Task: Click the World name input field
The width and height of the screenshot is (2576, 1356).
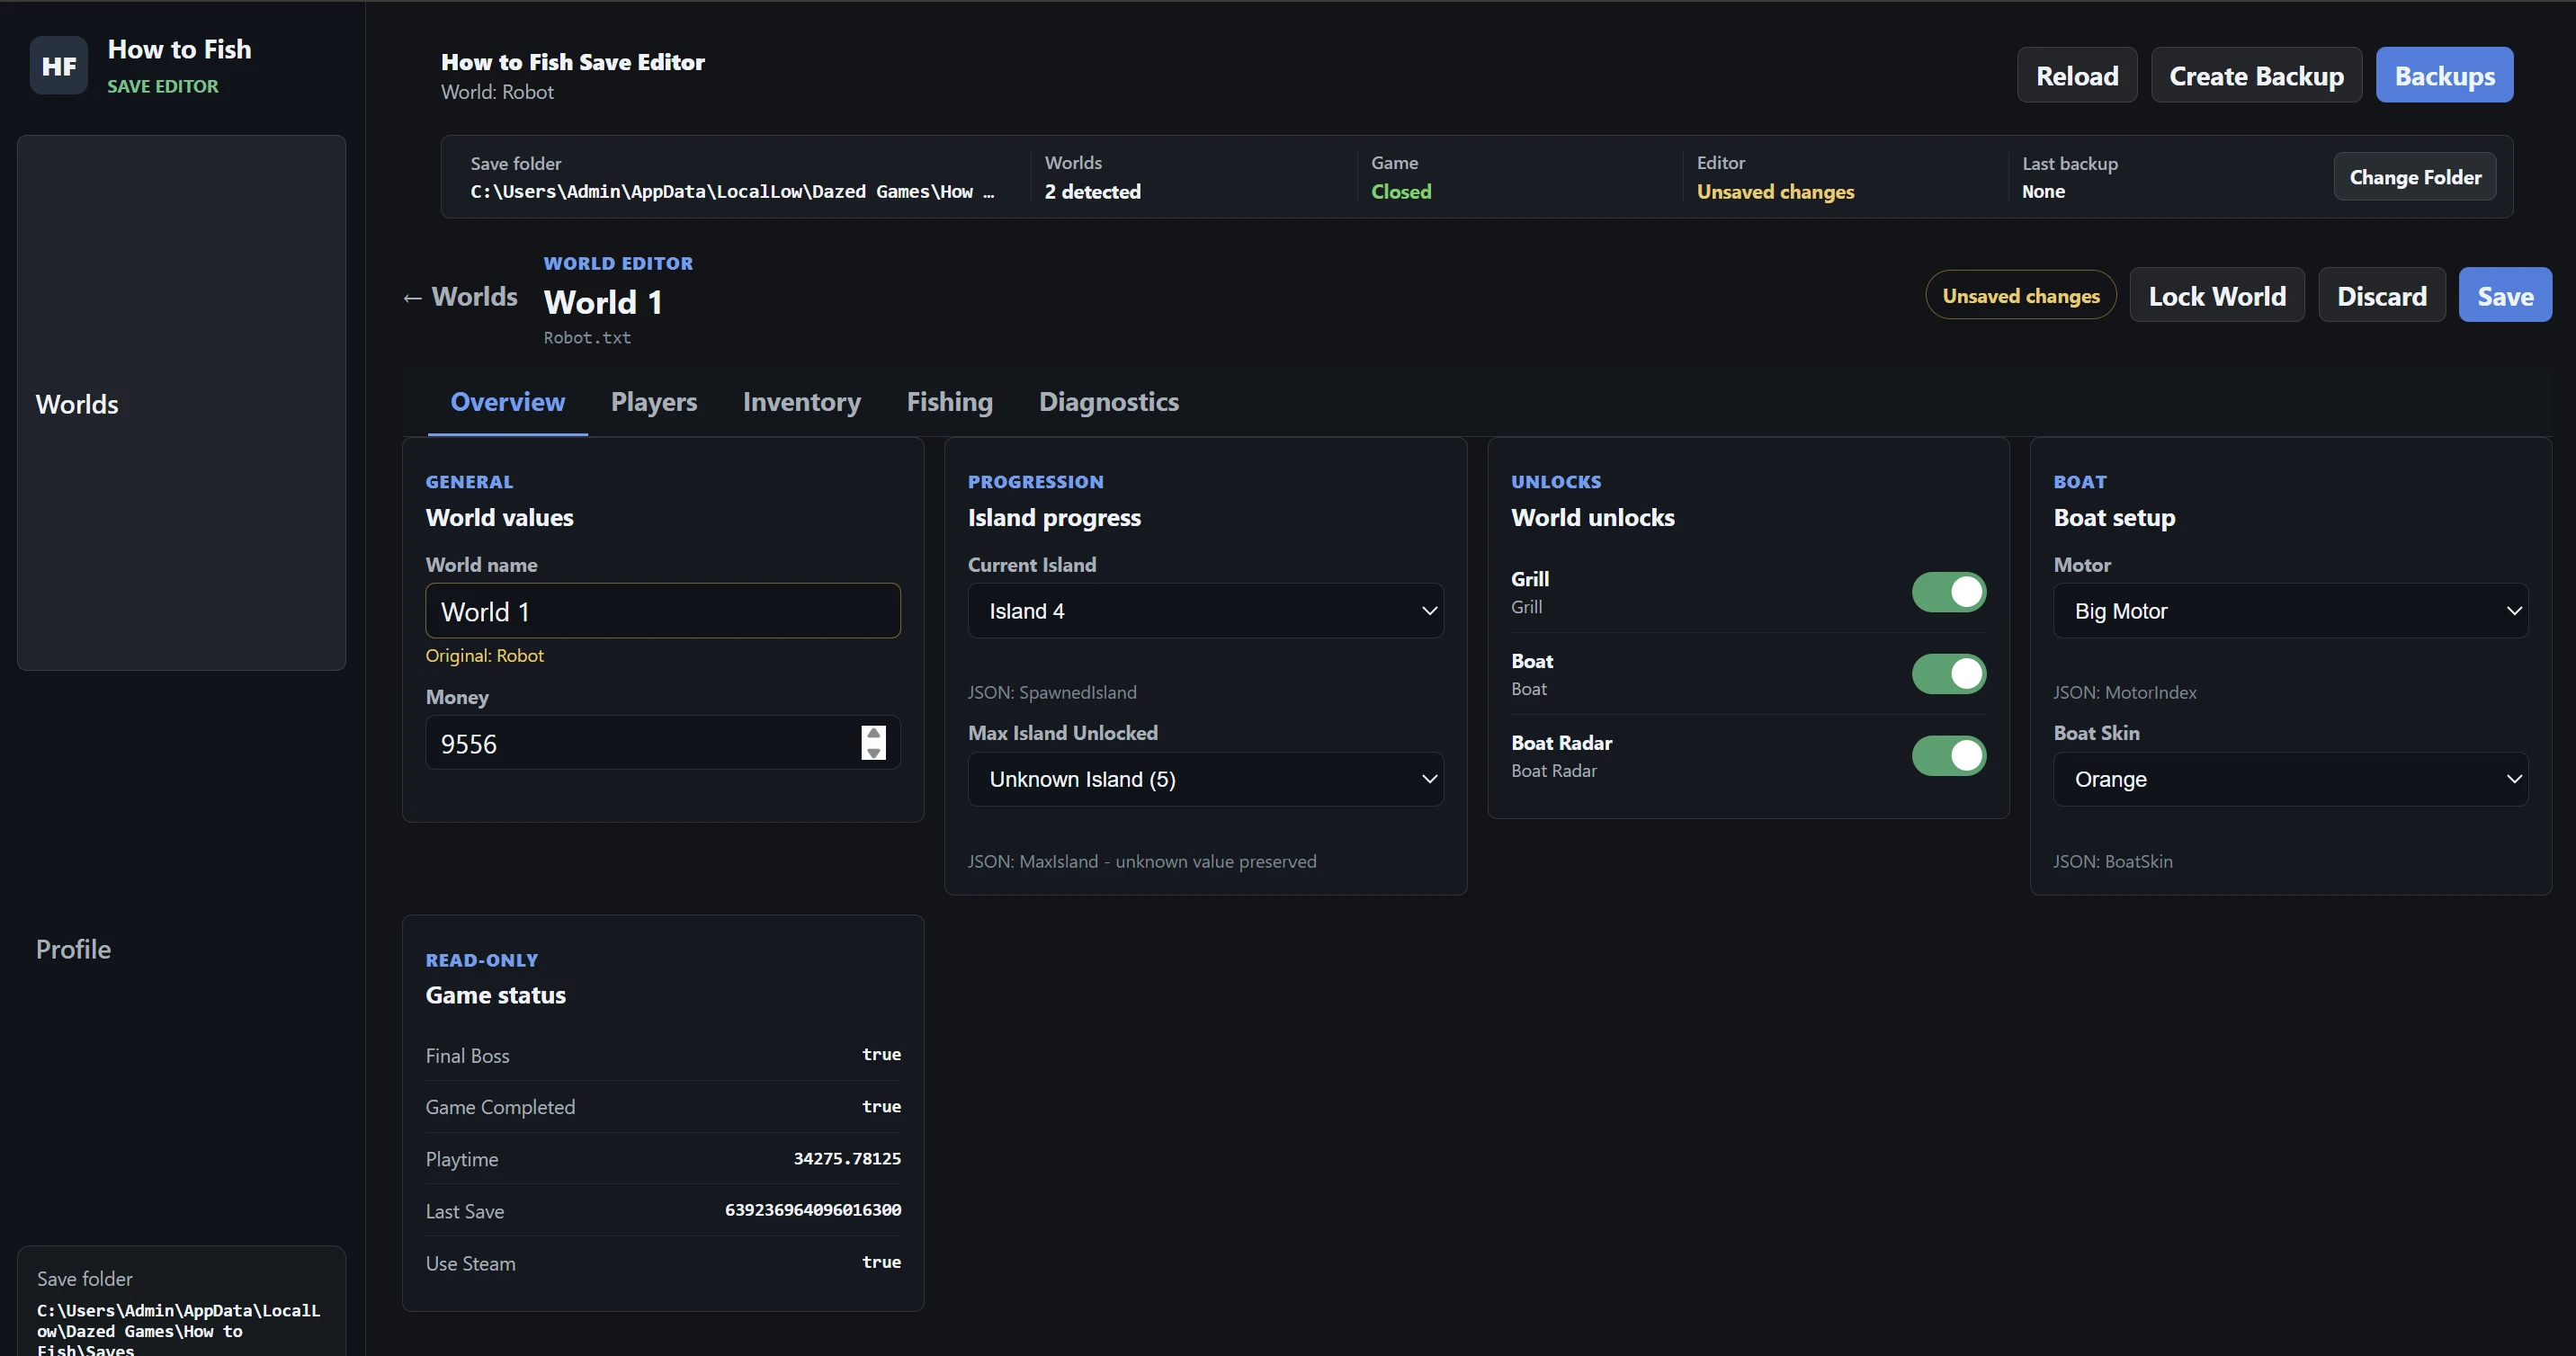Action: (x=663, y=611)
